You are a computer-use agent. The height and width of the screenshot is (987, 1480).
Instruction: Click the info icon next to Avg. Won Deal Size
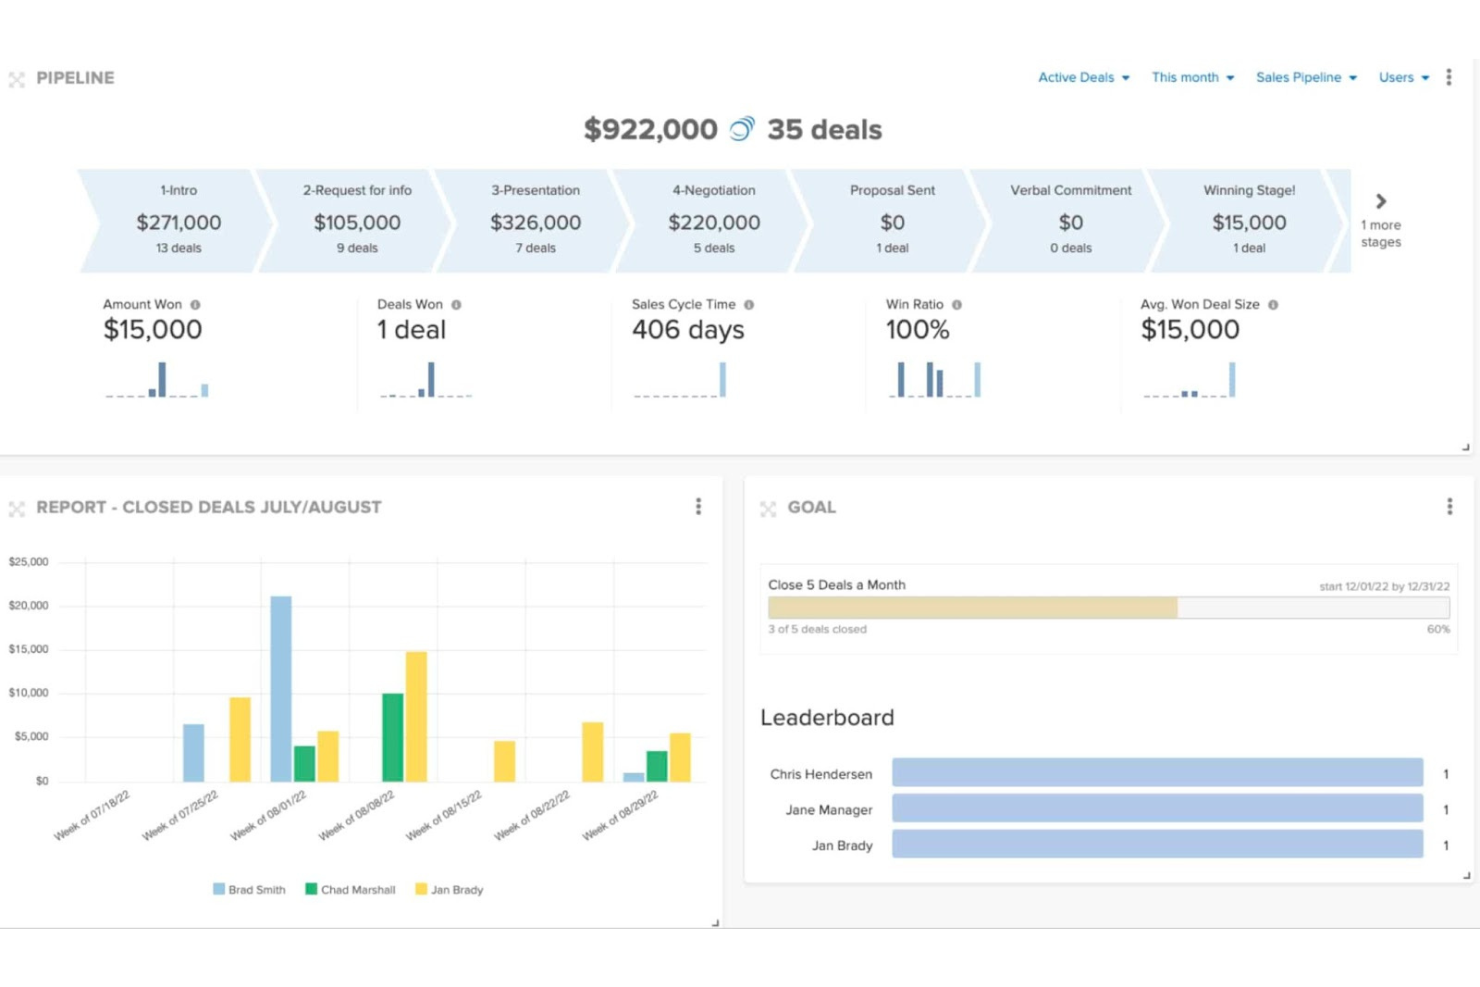[1273, 305]
